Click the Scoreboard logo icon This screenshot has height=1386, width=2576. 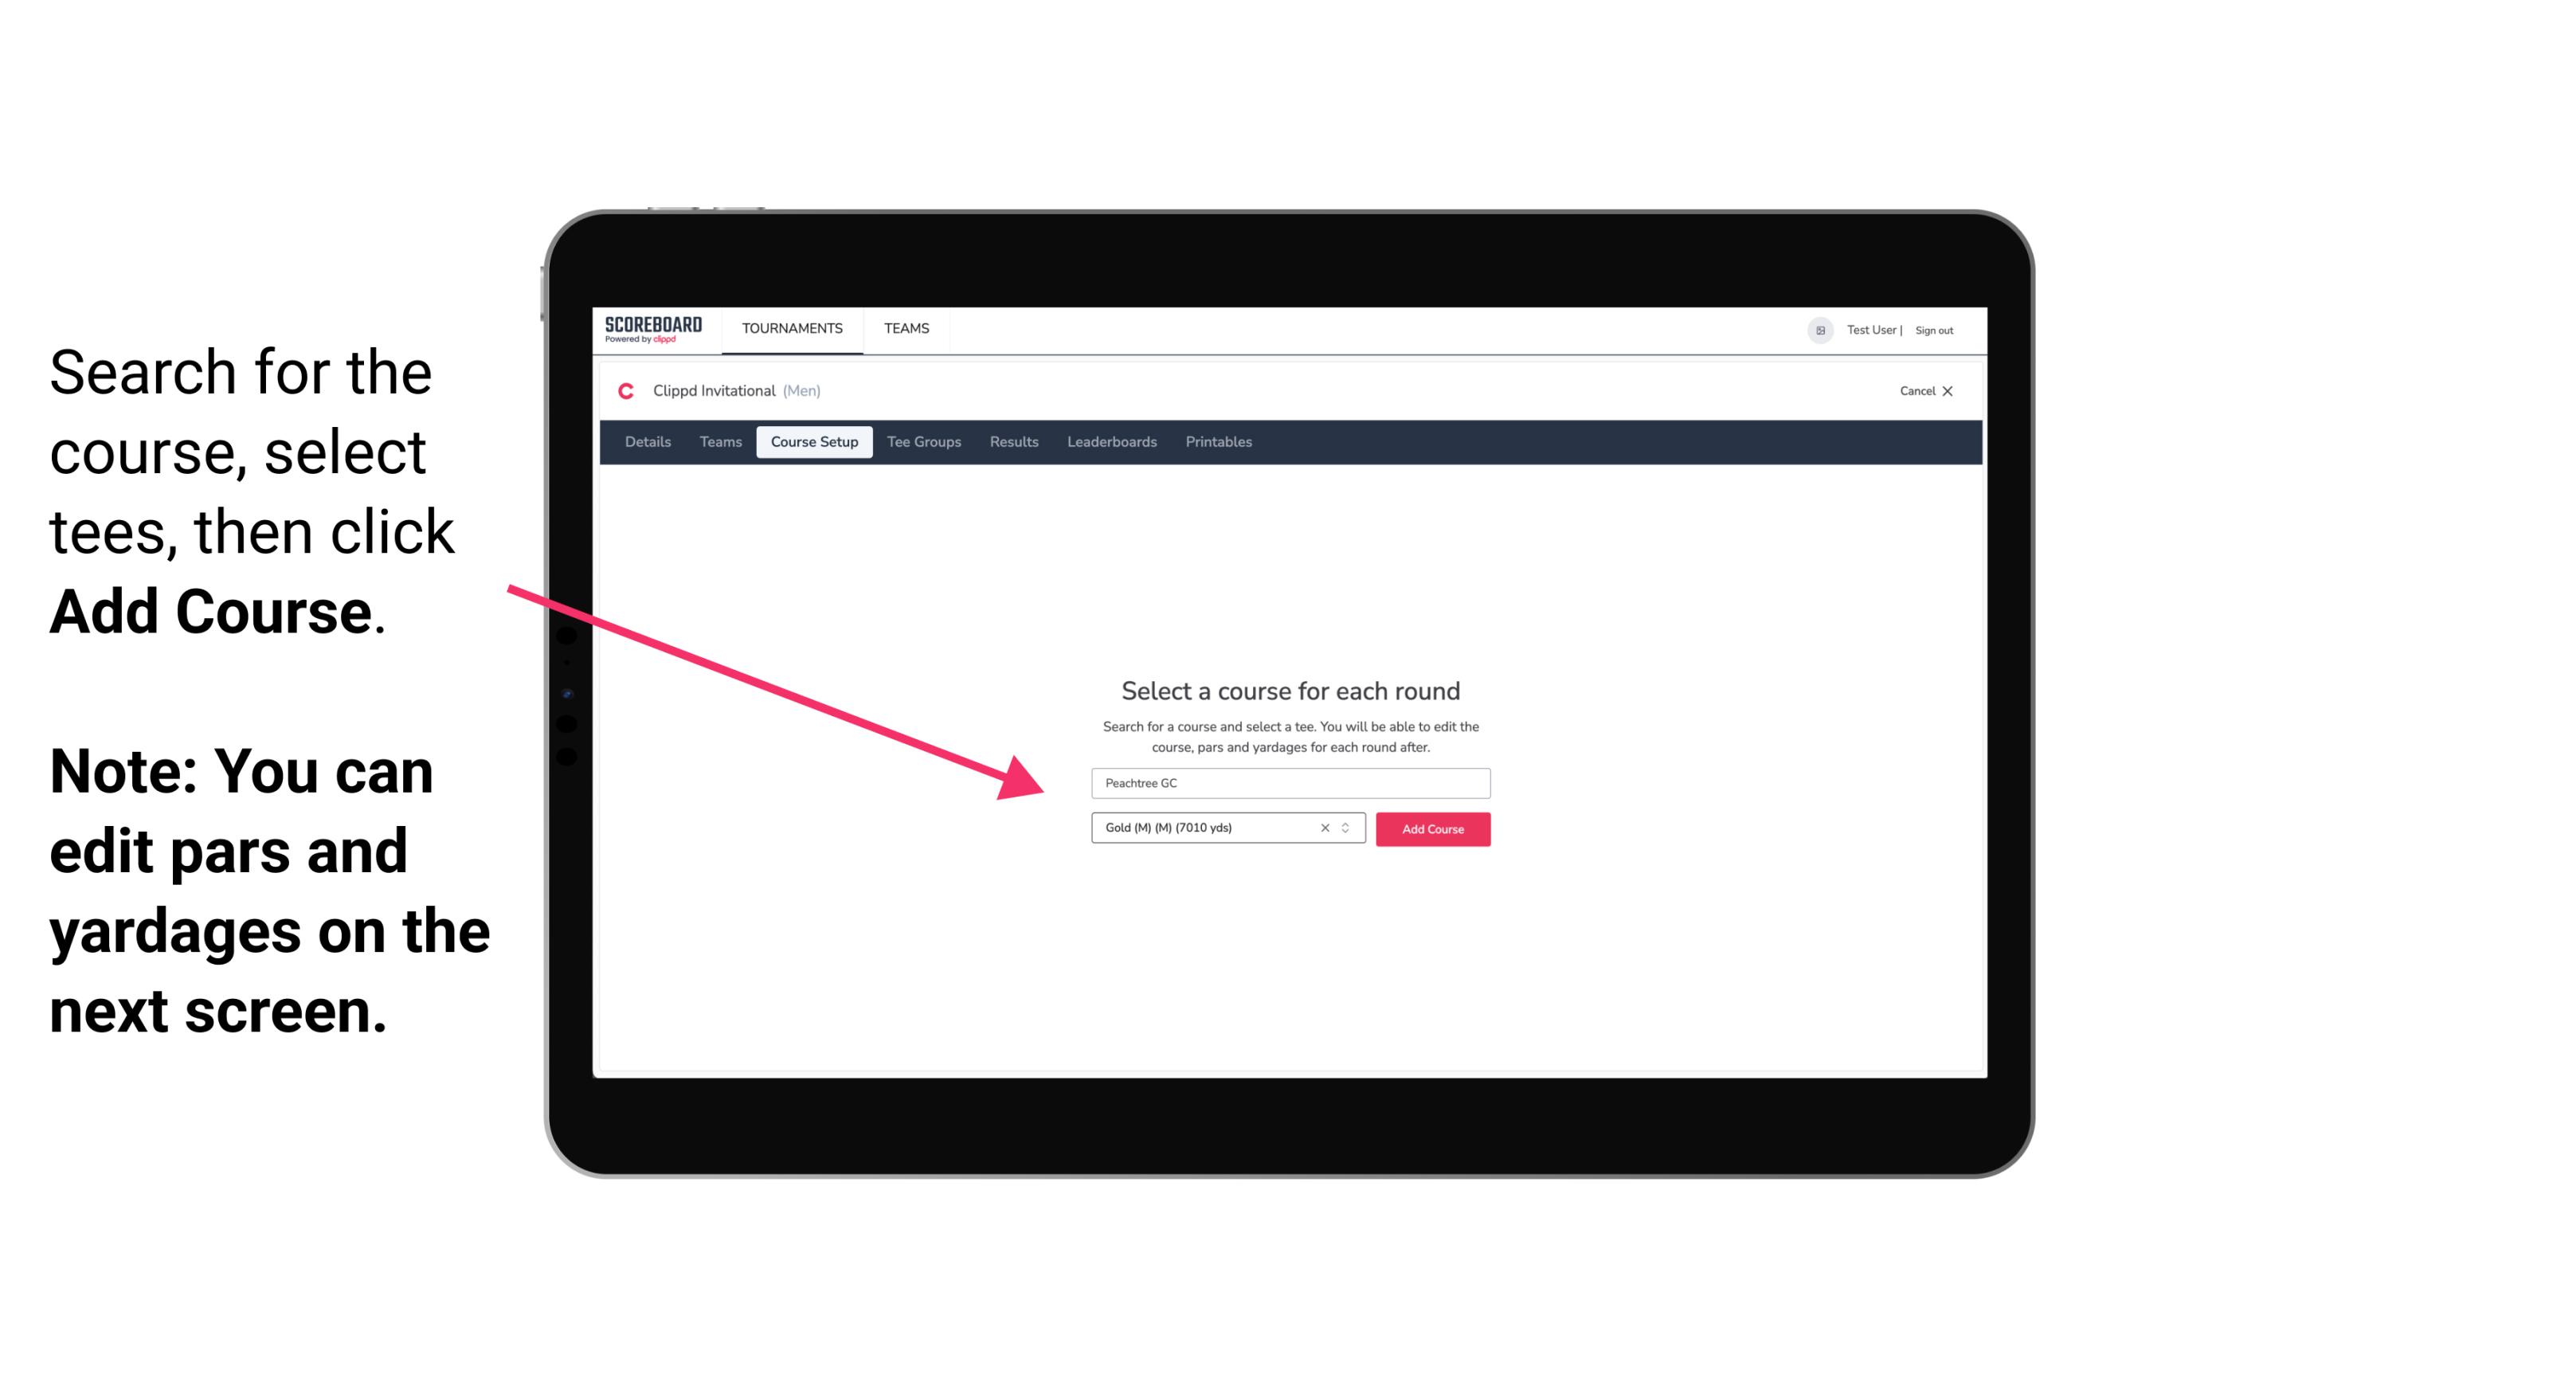[653, 331]
